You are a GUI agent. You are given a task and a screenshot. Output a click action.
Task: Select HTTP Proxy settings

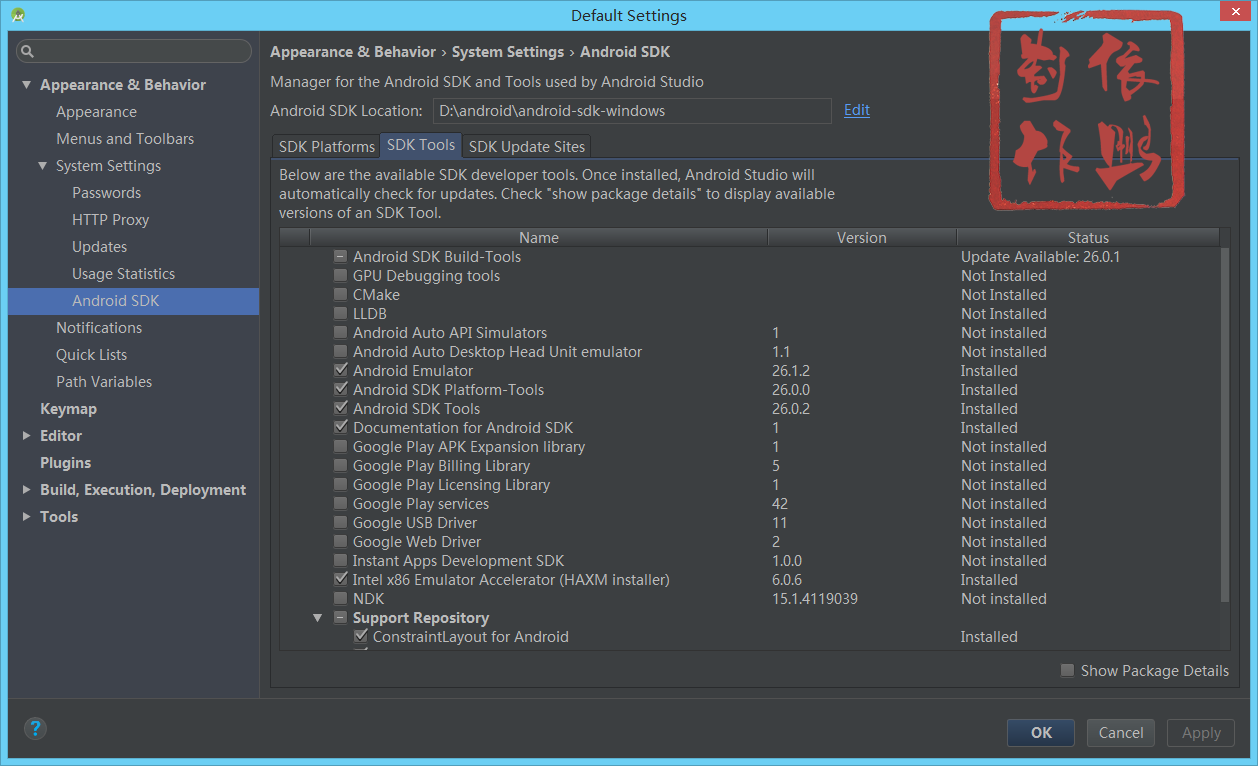[110, 220]
